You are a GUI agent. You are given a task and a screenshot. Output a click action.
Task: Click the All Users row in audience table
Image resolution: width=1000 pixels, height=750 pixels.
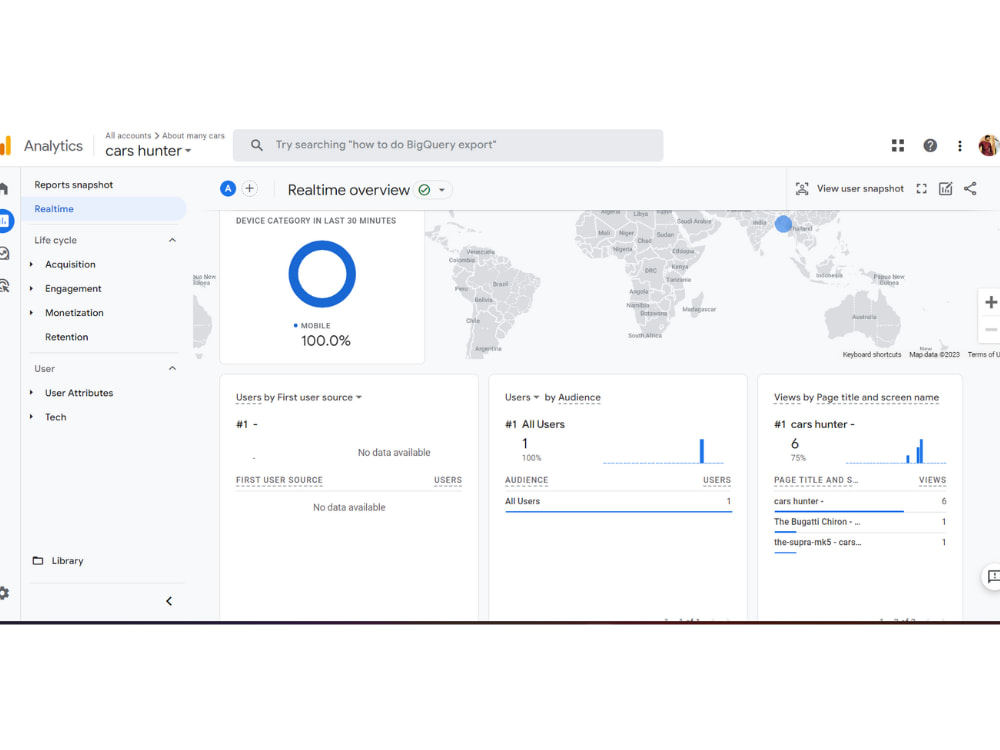pos(618,501)
